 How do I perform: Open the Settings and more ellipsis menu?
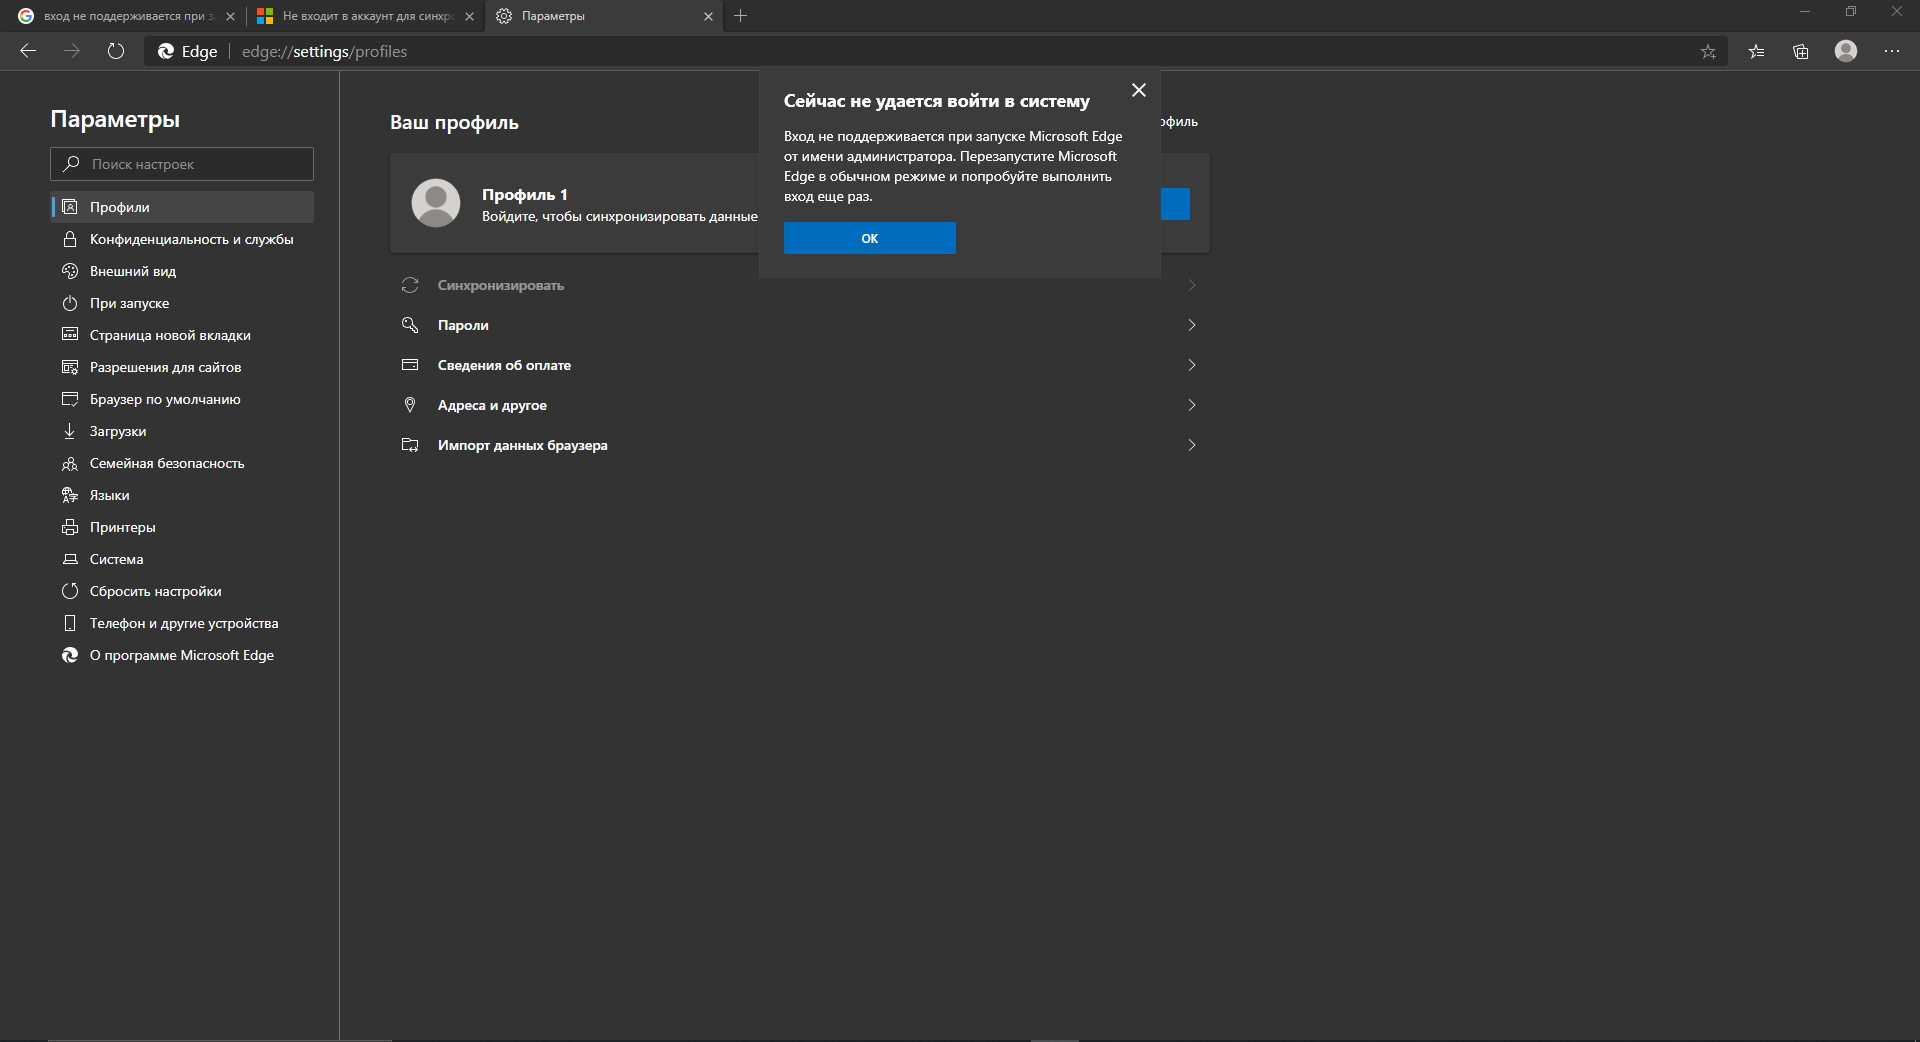pyautogui.click(x=1892, y=51)
